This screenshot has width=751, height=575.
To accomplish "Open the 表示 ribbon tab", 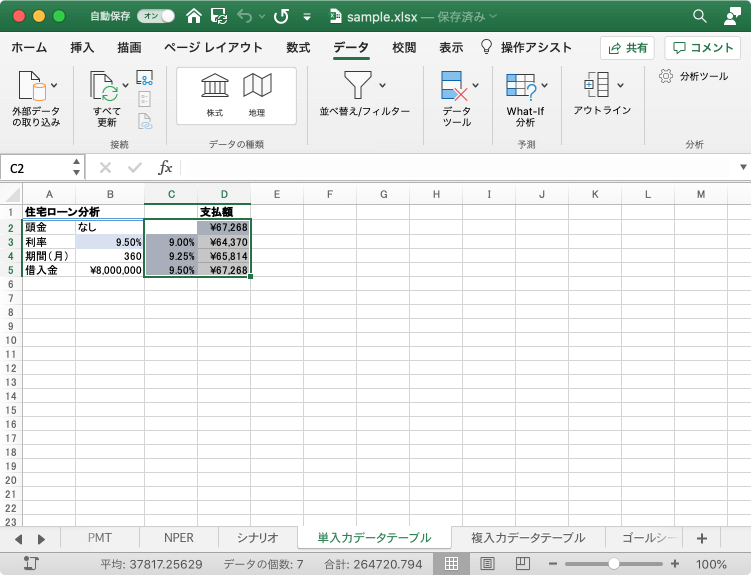I will click(x=451, y=47).
